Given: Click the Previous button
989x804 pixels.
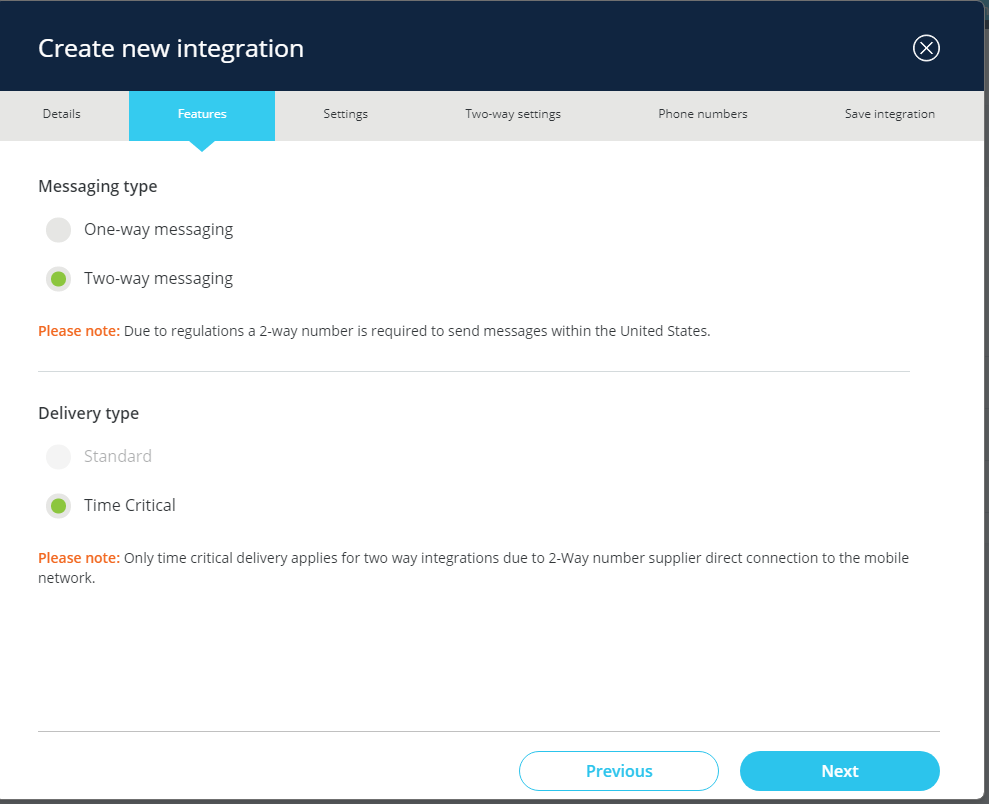Looking at the screenshot, I should (x=618, y=771).
